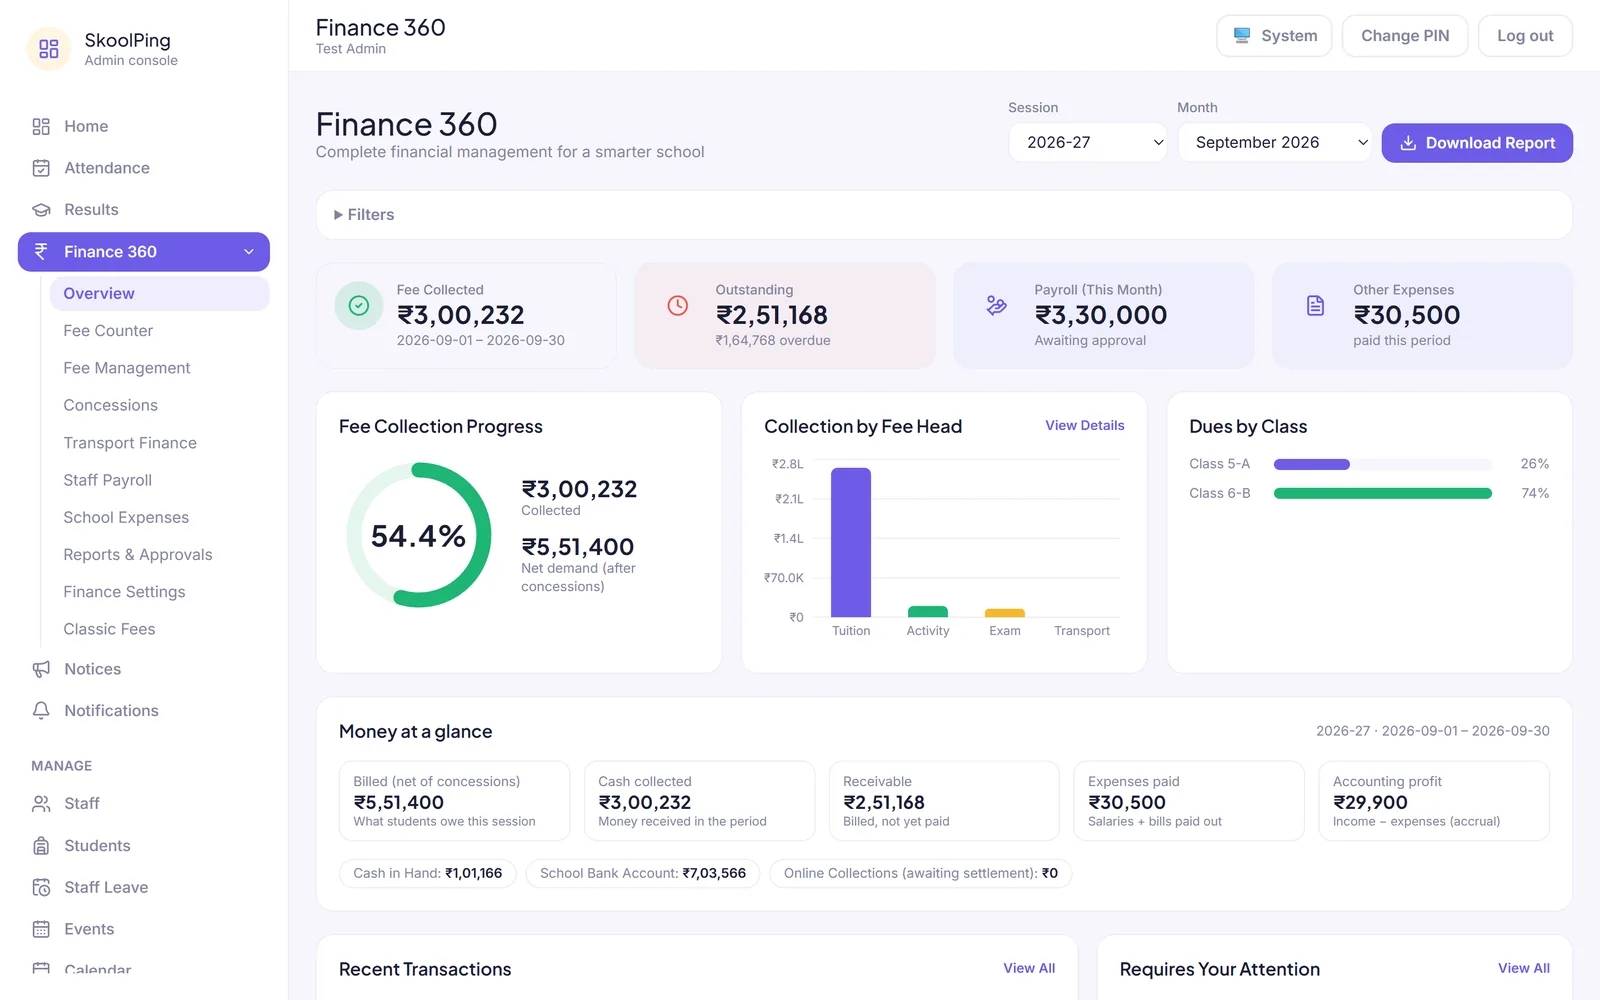Click the Notifications bell icon

pos(41,711)
